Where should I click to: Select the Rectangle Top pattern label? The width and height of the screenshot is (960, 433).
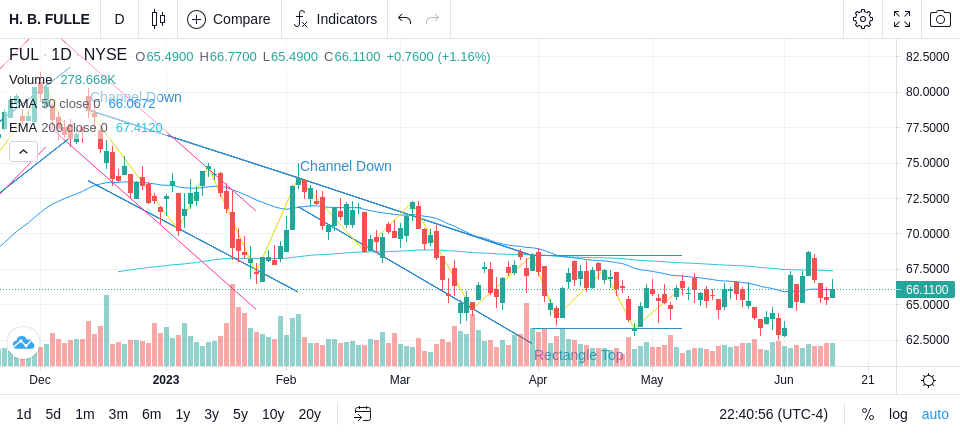(579, 355)
